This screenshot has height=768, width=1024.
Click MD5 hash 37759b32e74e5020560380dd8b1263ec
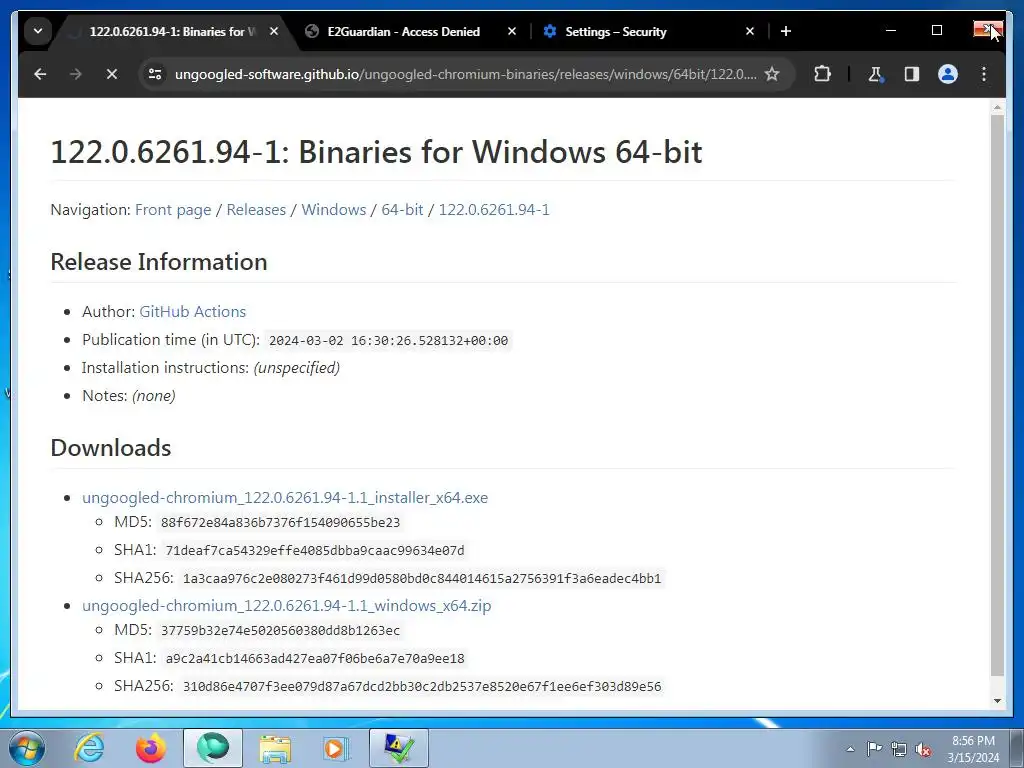click(x=280, y=631)
